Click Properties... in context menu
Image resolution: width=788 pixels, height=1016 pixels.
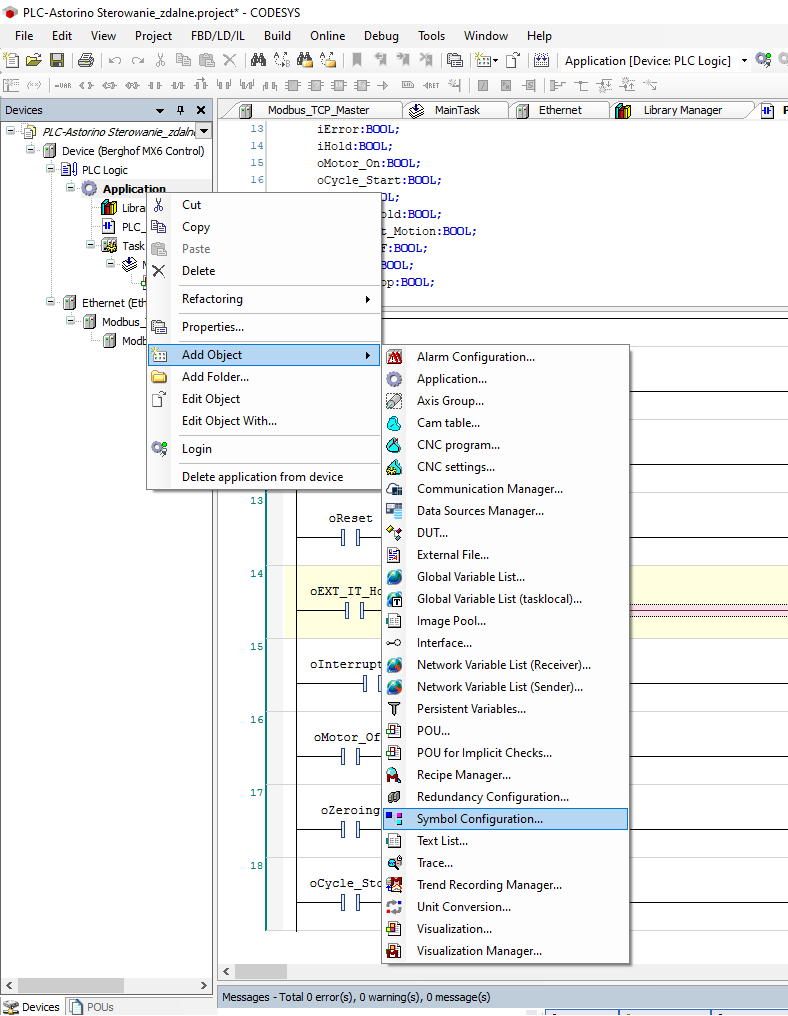(264, 327)
